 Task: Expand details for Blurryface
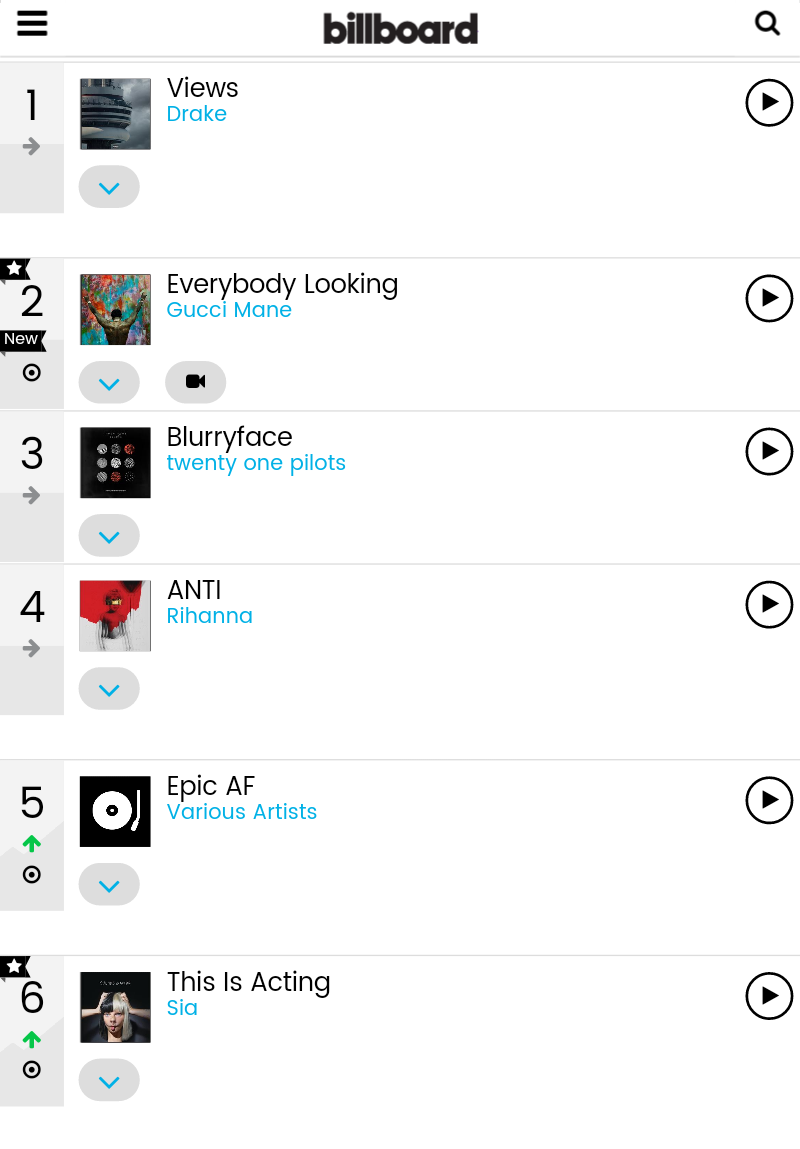[109, 536]
